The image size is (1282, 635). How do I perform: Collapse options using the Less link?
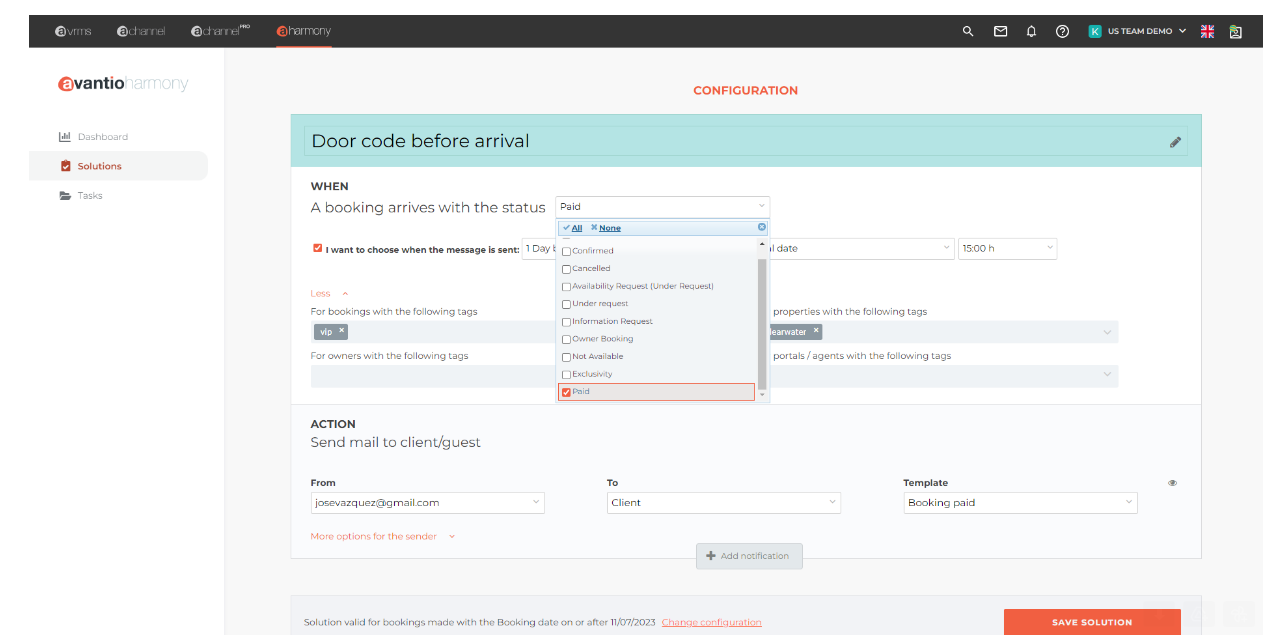[x=322, y=294]
